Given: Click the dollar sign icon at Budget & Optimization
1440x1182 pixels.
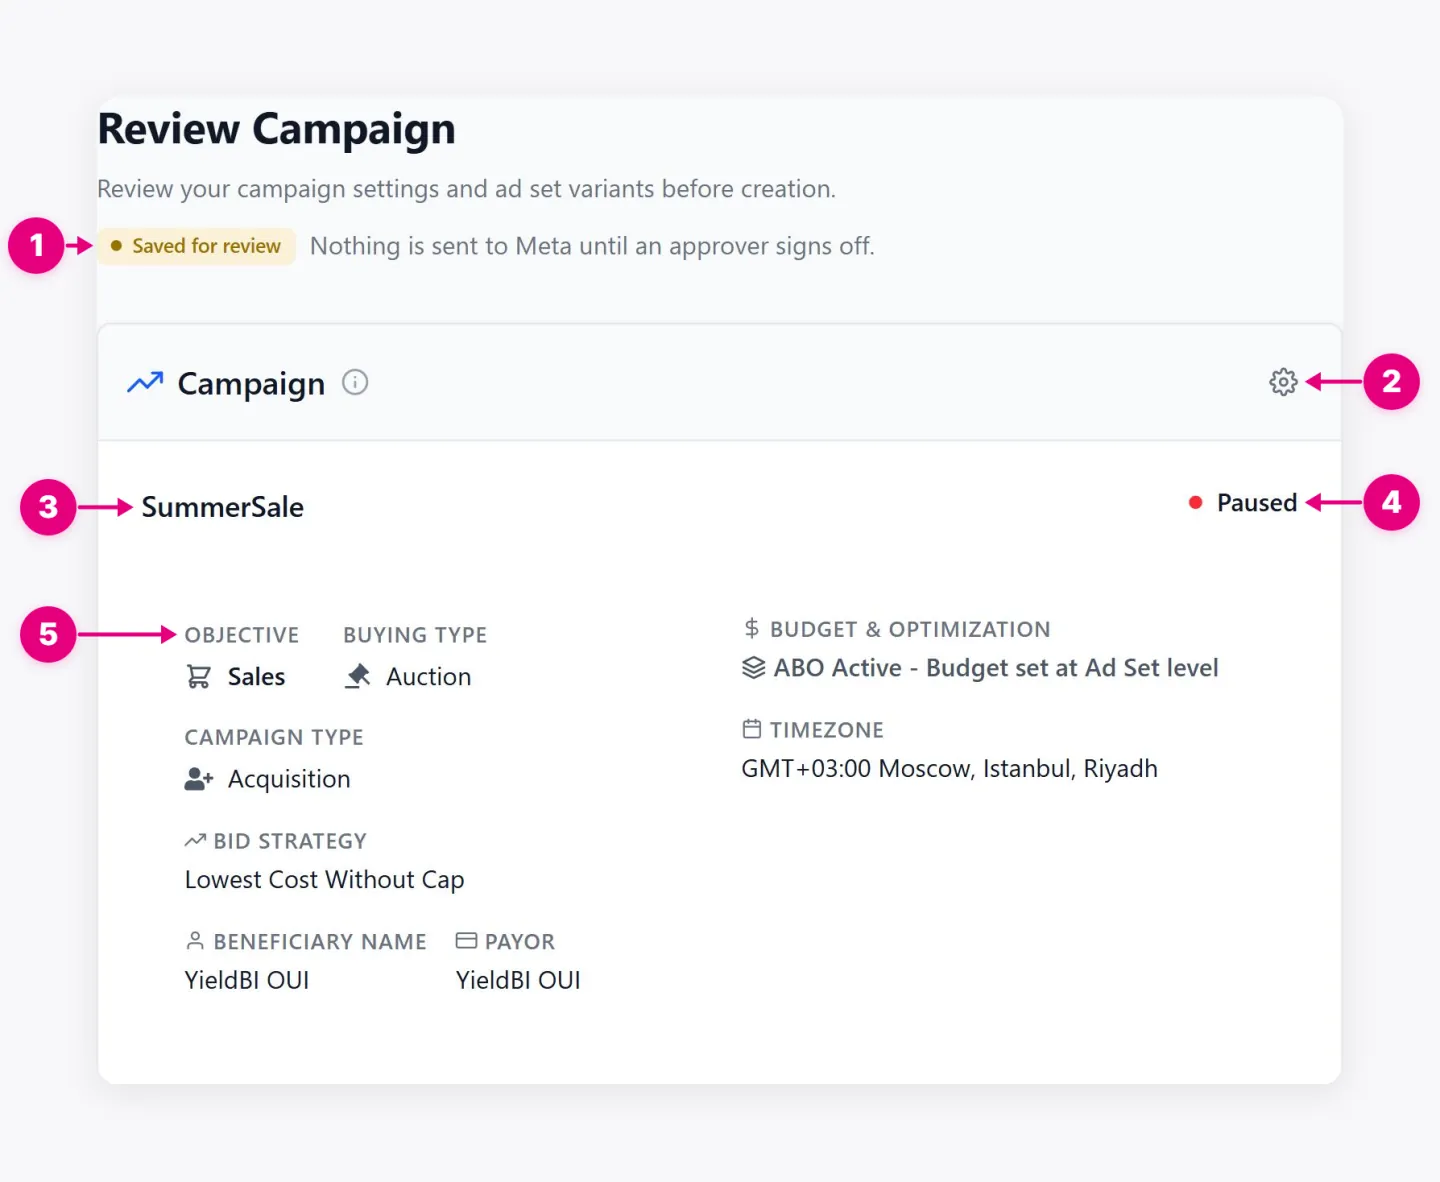Looking at the screenshot, I should (752, 628).
